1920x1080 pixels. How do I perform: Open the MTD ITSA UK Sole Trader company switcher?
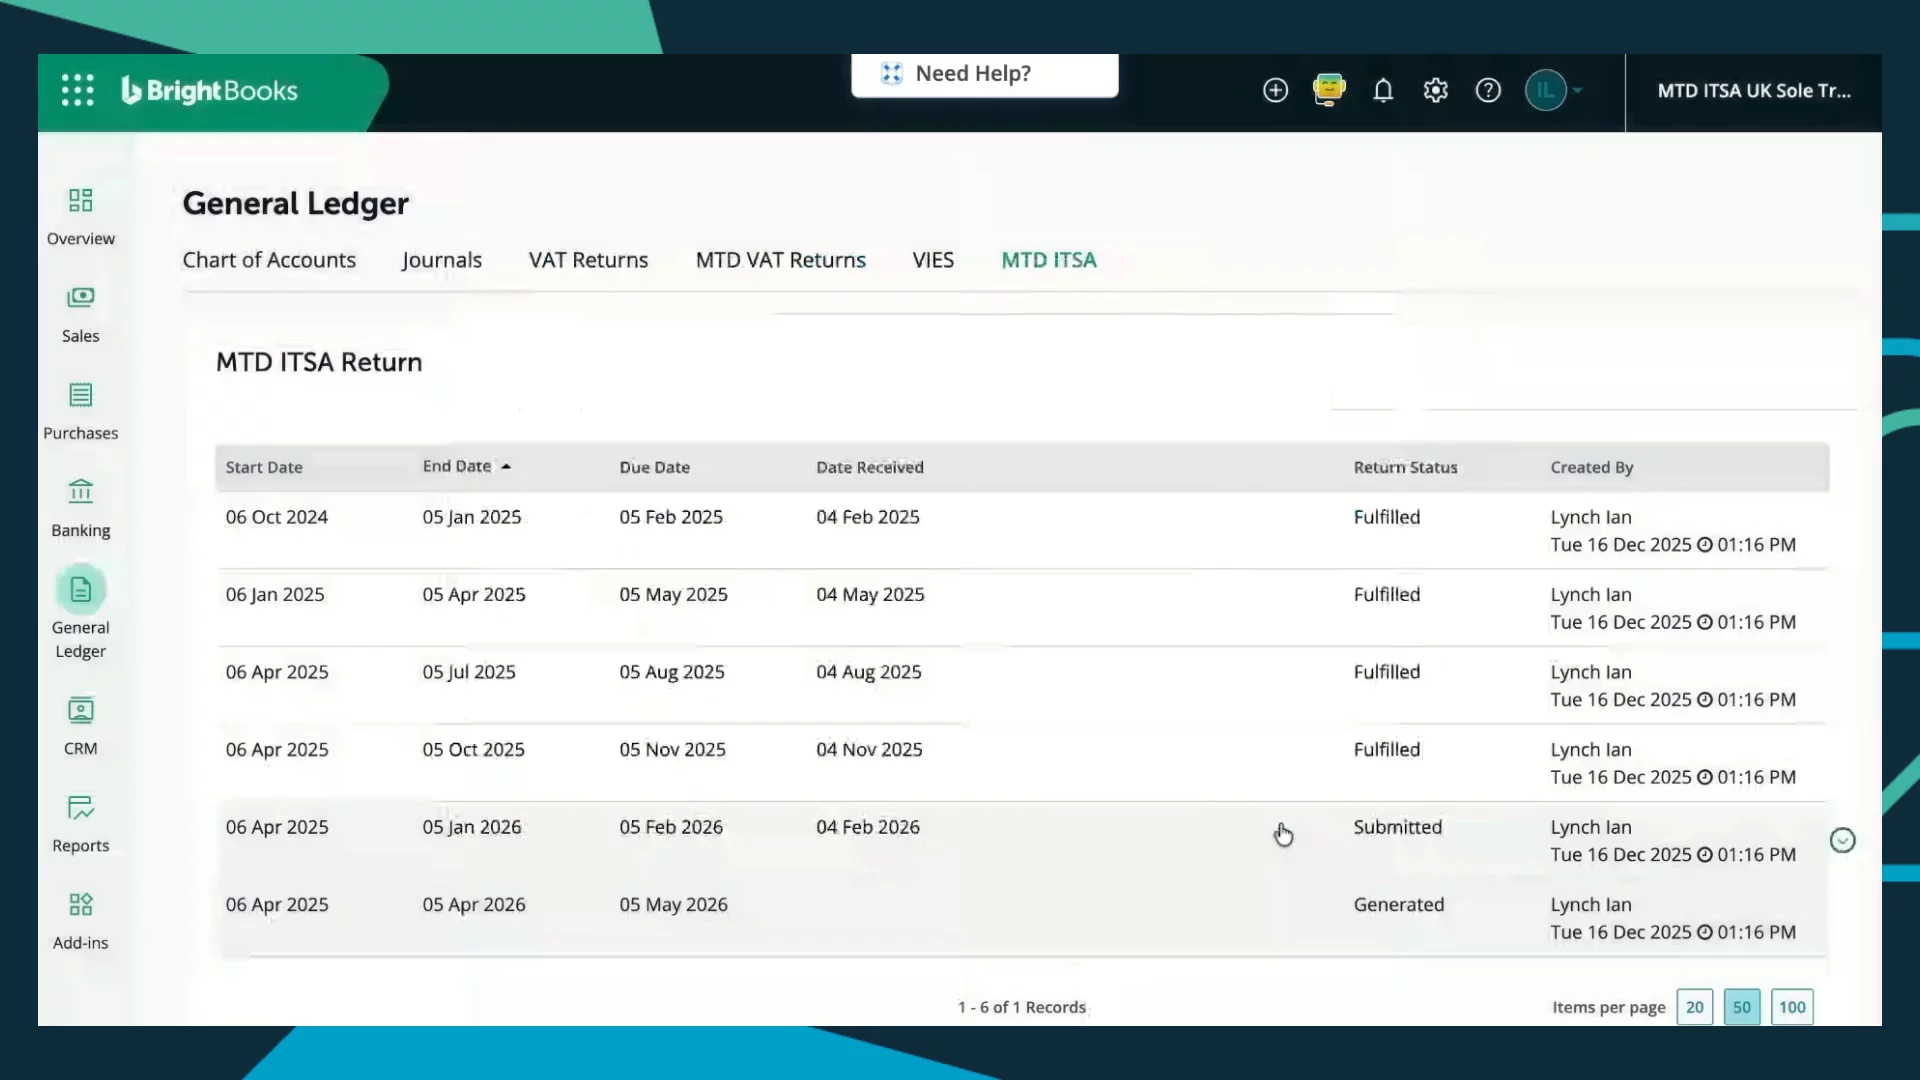(1754, 91)
